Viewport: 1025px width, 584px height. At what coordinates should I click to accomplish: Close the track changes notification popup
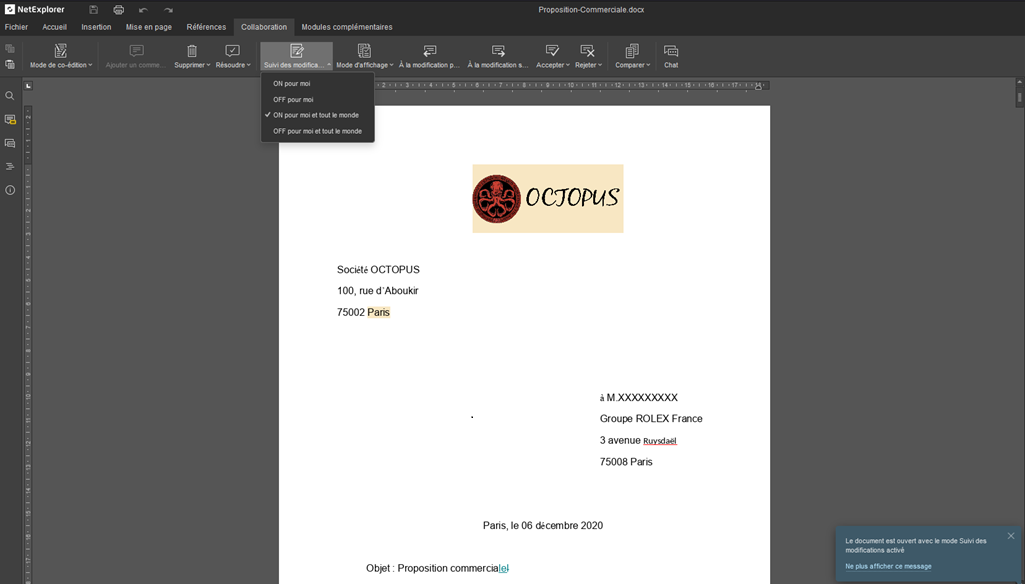pyautogui.click(x=1011, y=536)
